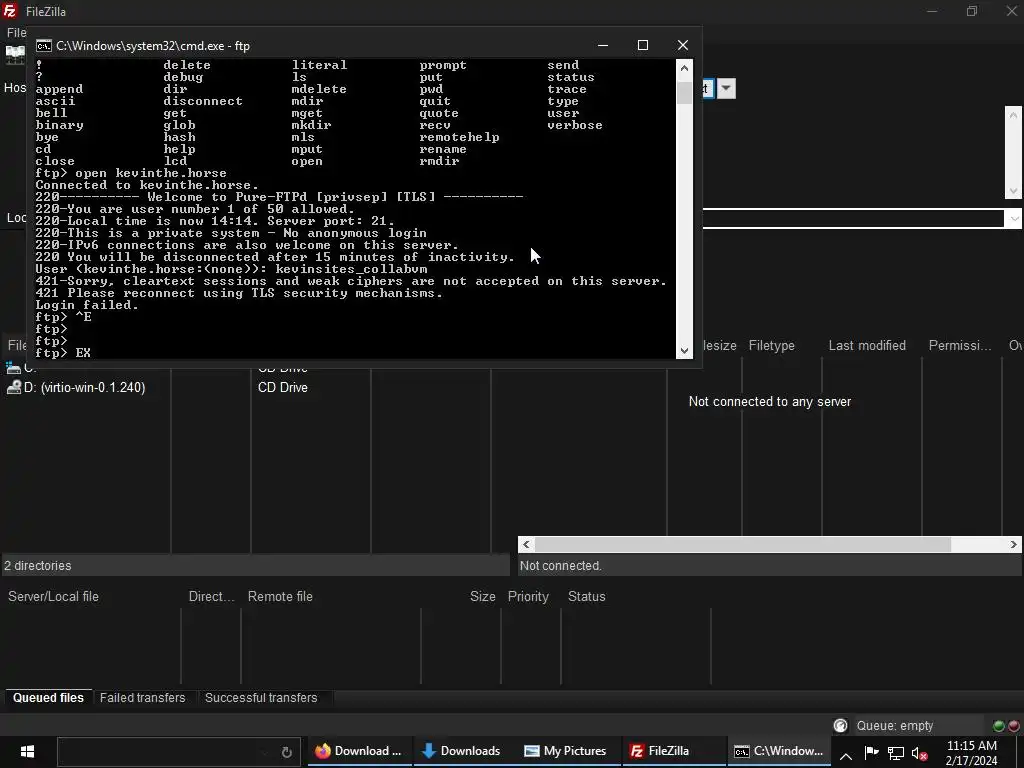The image size is (1024, 768).
Task: Open the File menu in FileZilla
Action: [x=16, y=33]
